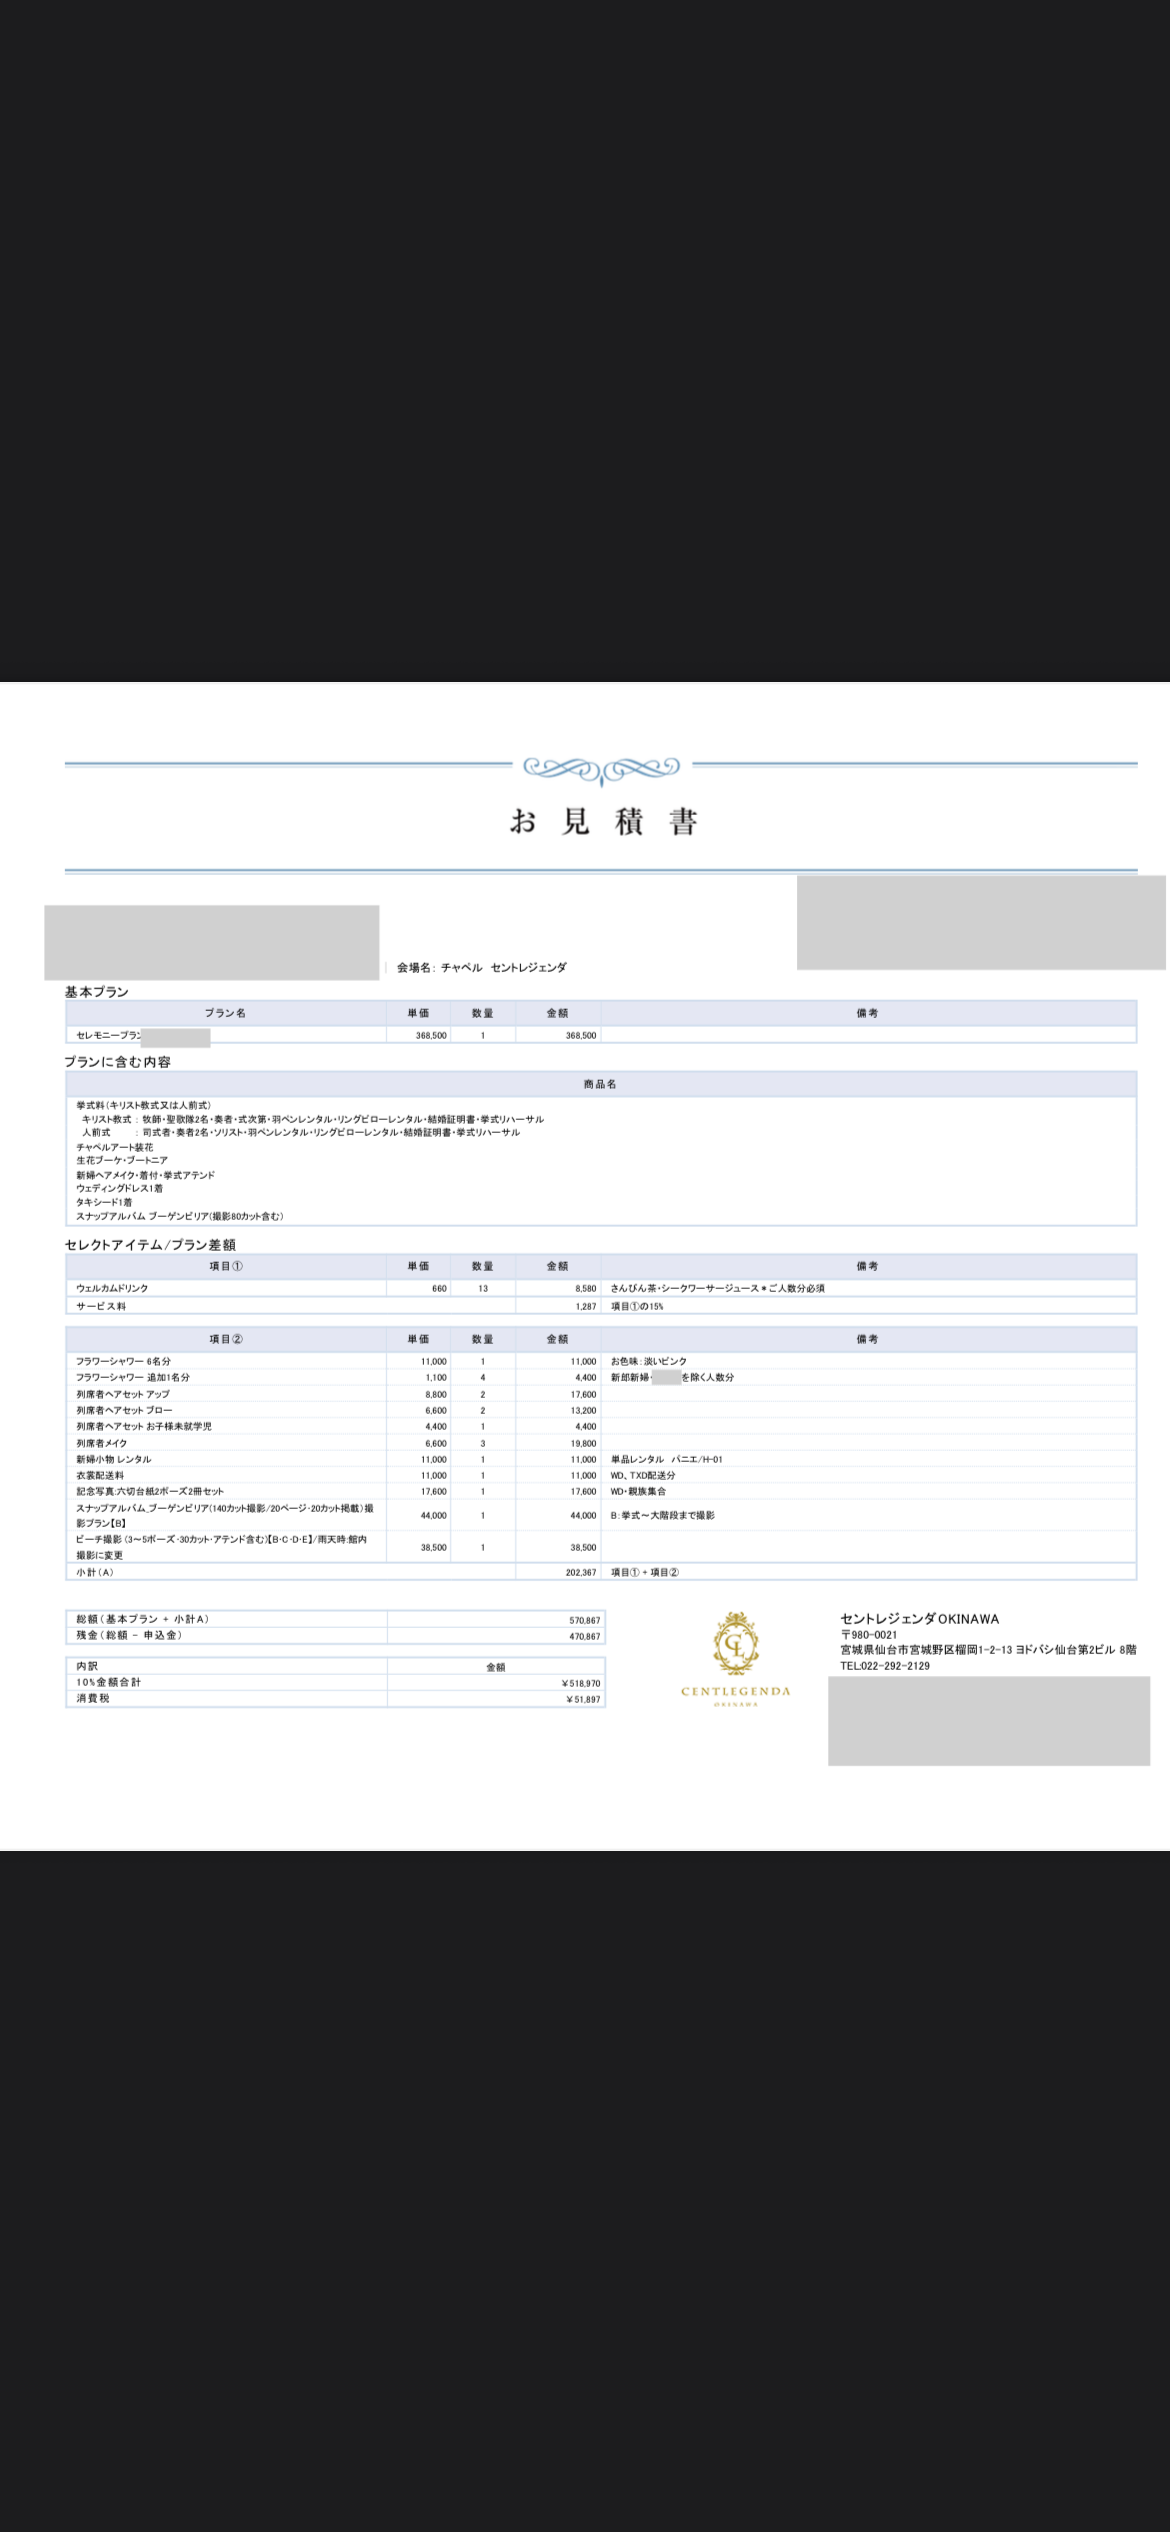Viewport: 1170px width, 2532px height.
Task: Tap the 消費税 label
Action: pos(93,1698)
